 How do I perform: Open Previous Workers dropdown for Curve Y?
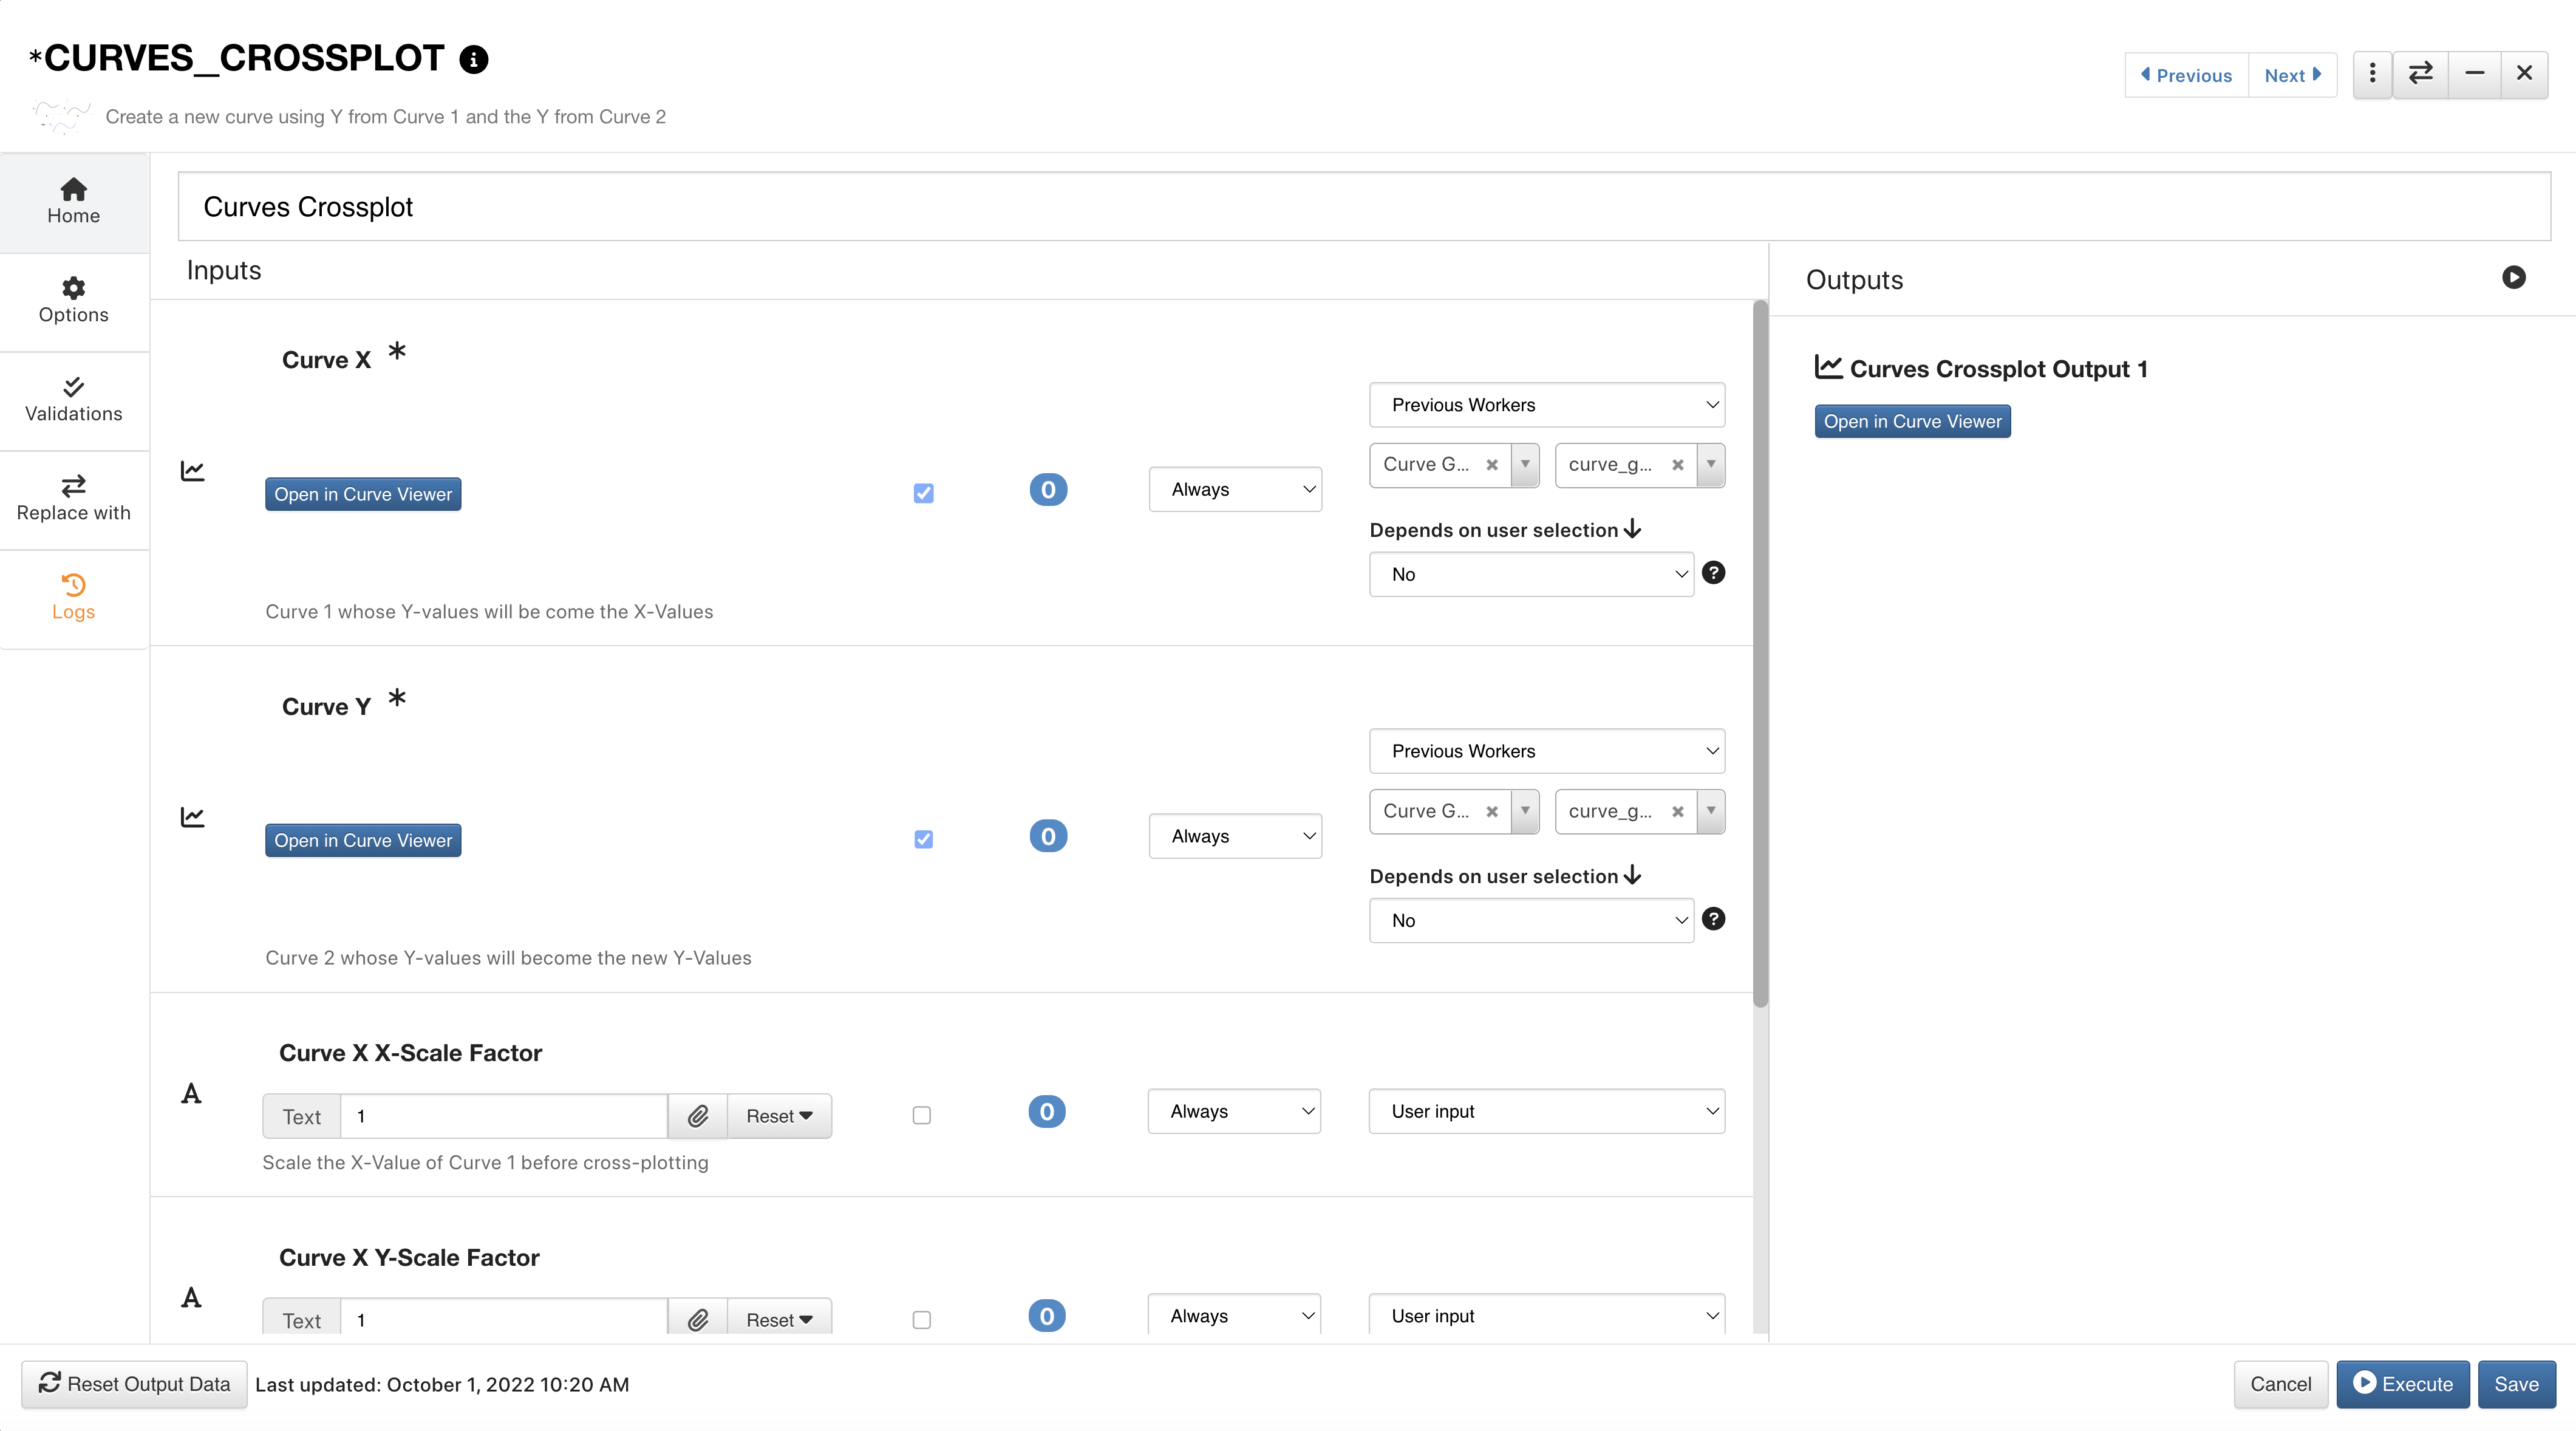tap(1546, 751)
